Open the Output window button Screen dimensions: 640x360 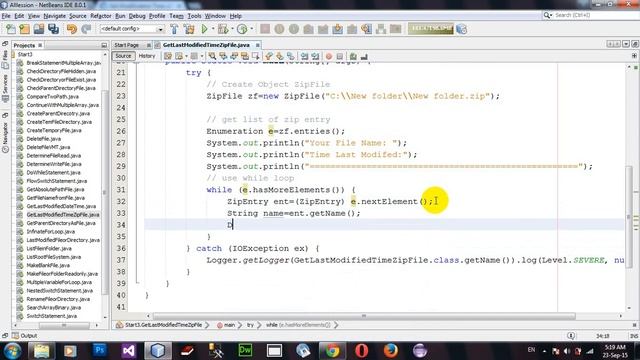tap(24, 336)
